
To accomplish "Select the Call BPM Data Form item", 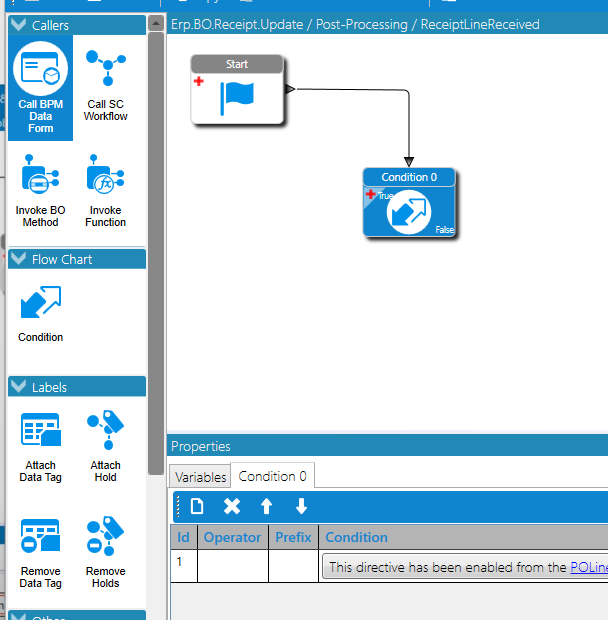I will pyautogui.click(x=40, y=88).
